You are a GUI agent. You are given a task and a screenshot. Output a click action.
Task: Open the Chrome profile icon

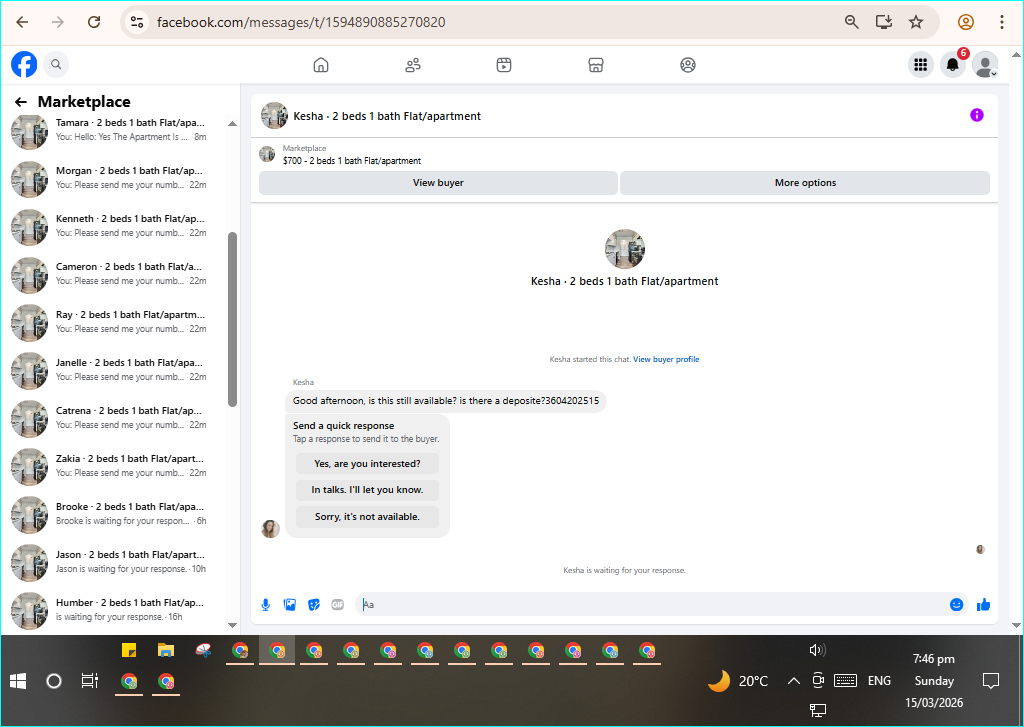pos(966,22)
